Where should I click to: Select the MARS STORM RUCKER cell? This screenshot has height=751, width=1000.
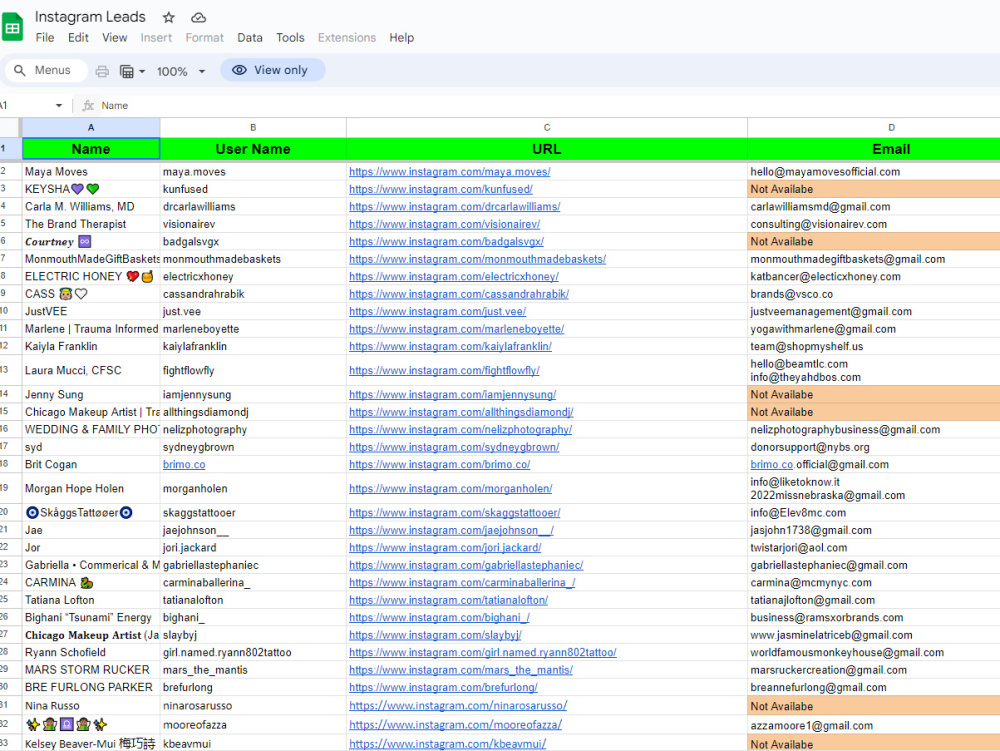[x=91, y=670]
